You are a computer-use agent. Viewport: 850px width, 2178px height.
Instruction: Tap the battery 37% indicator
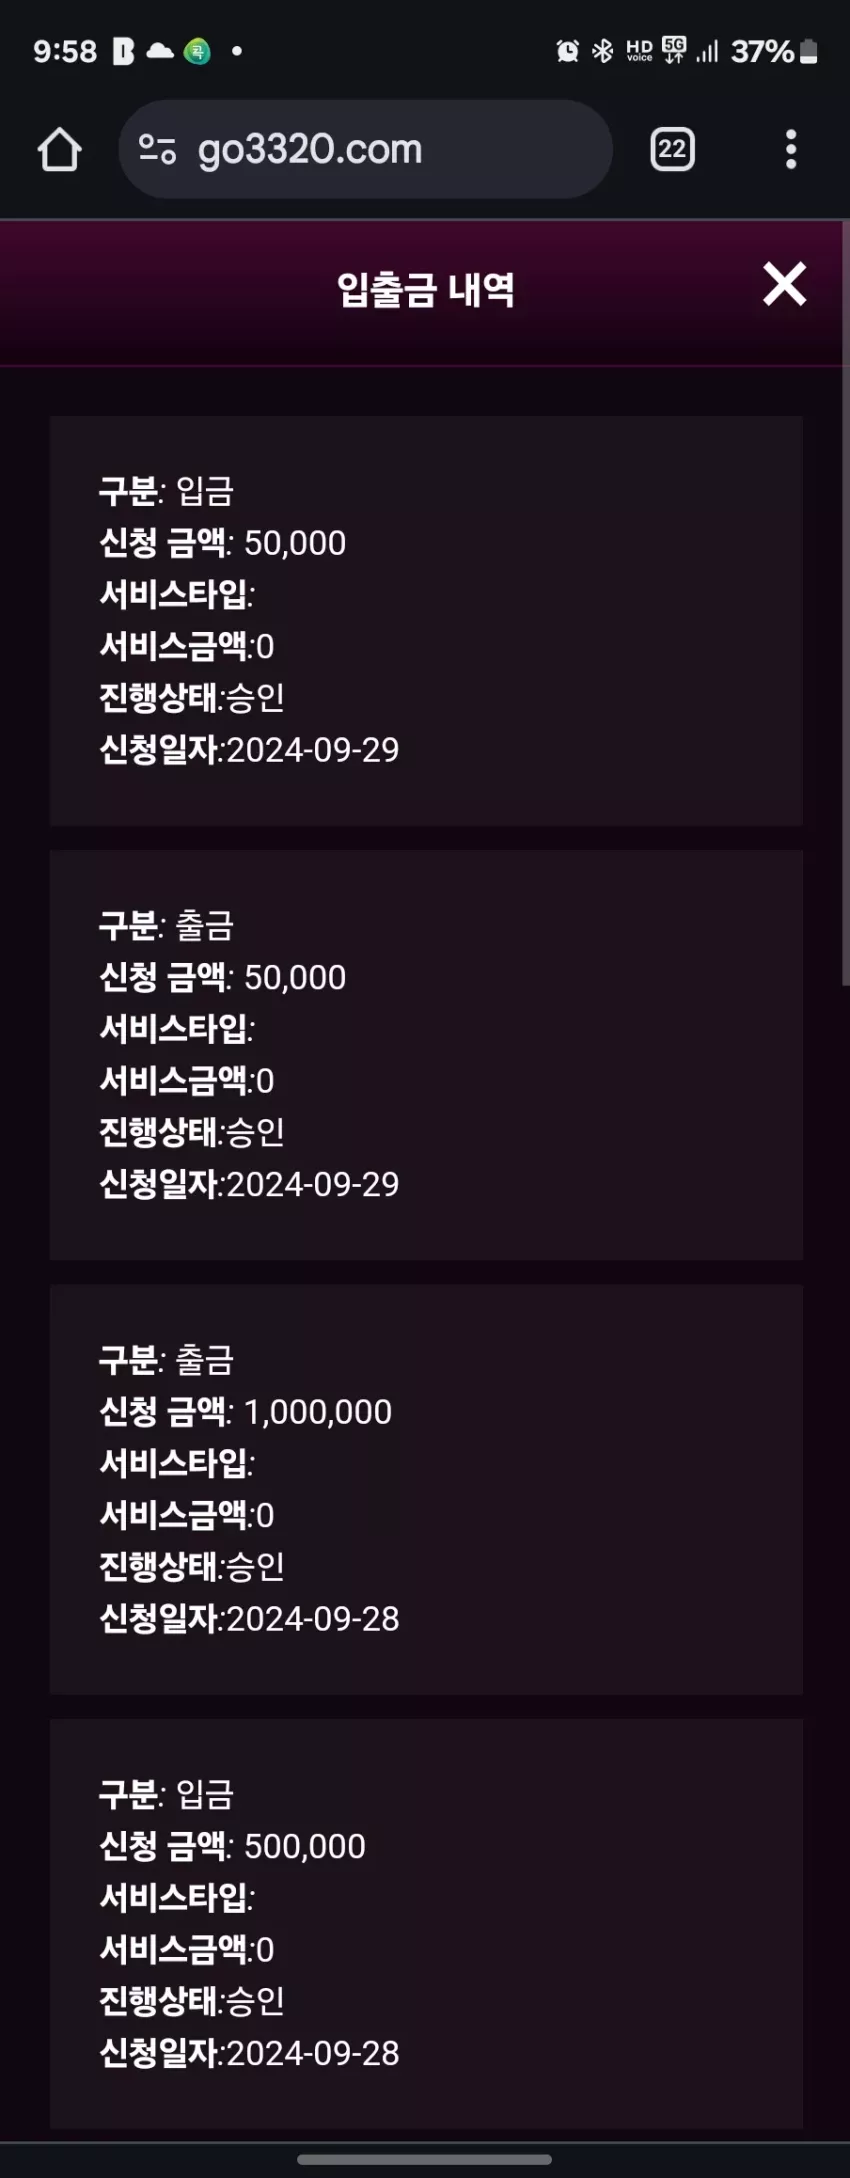click(774, 51)
